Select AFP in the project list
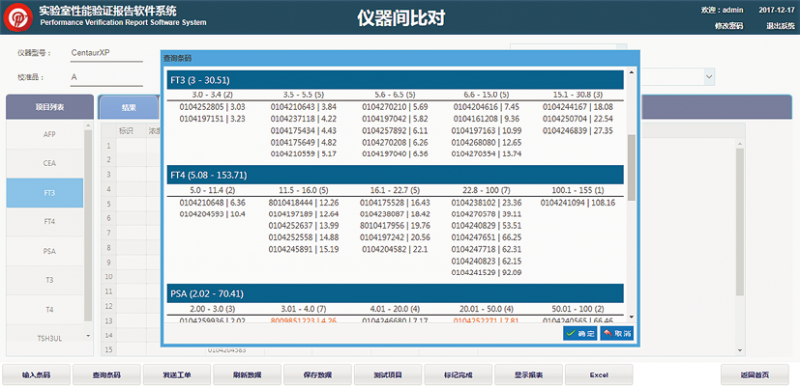The height and width of the screenshot is (387, 800). coord(45,135)
